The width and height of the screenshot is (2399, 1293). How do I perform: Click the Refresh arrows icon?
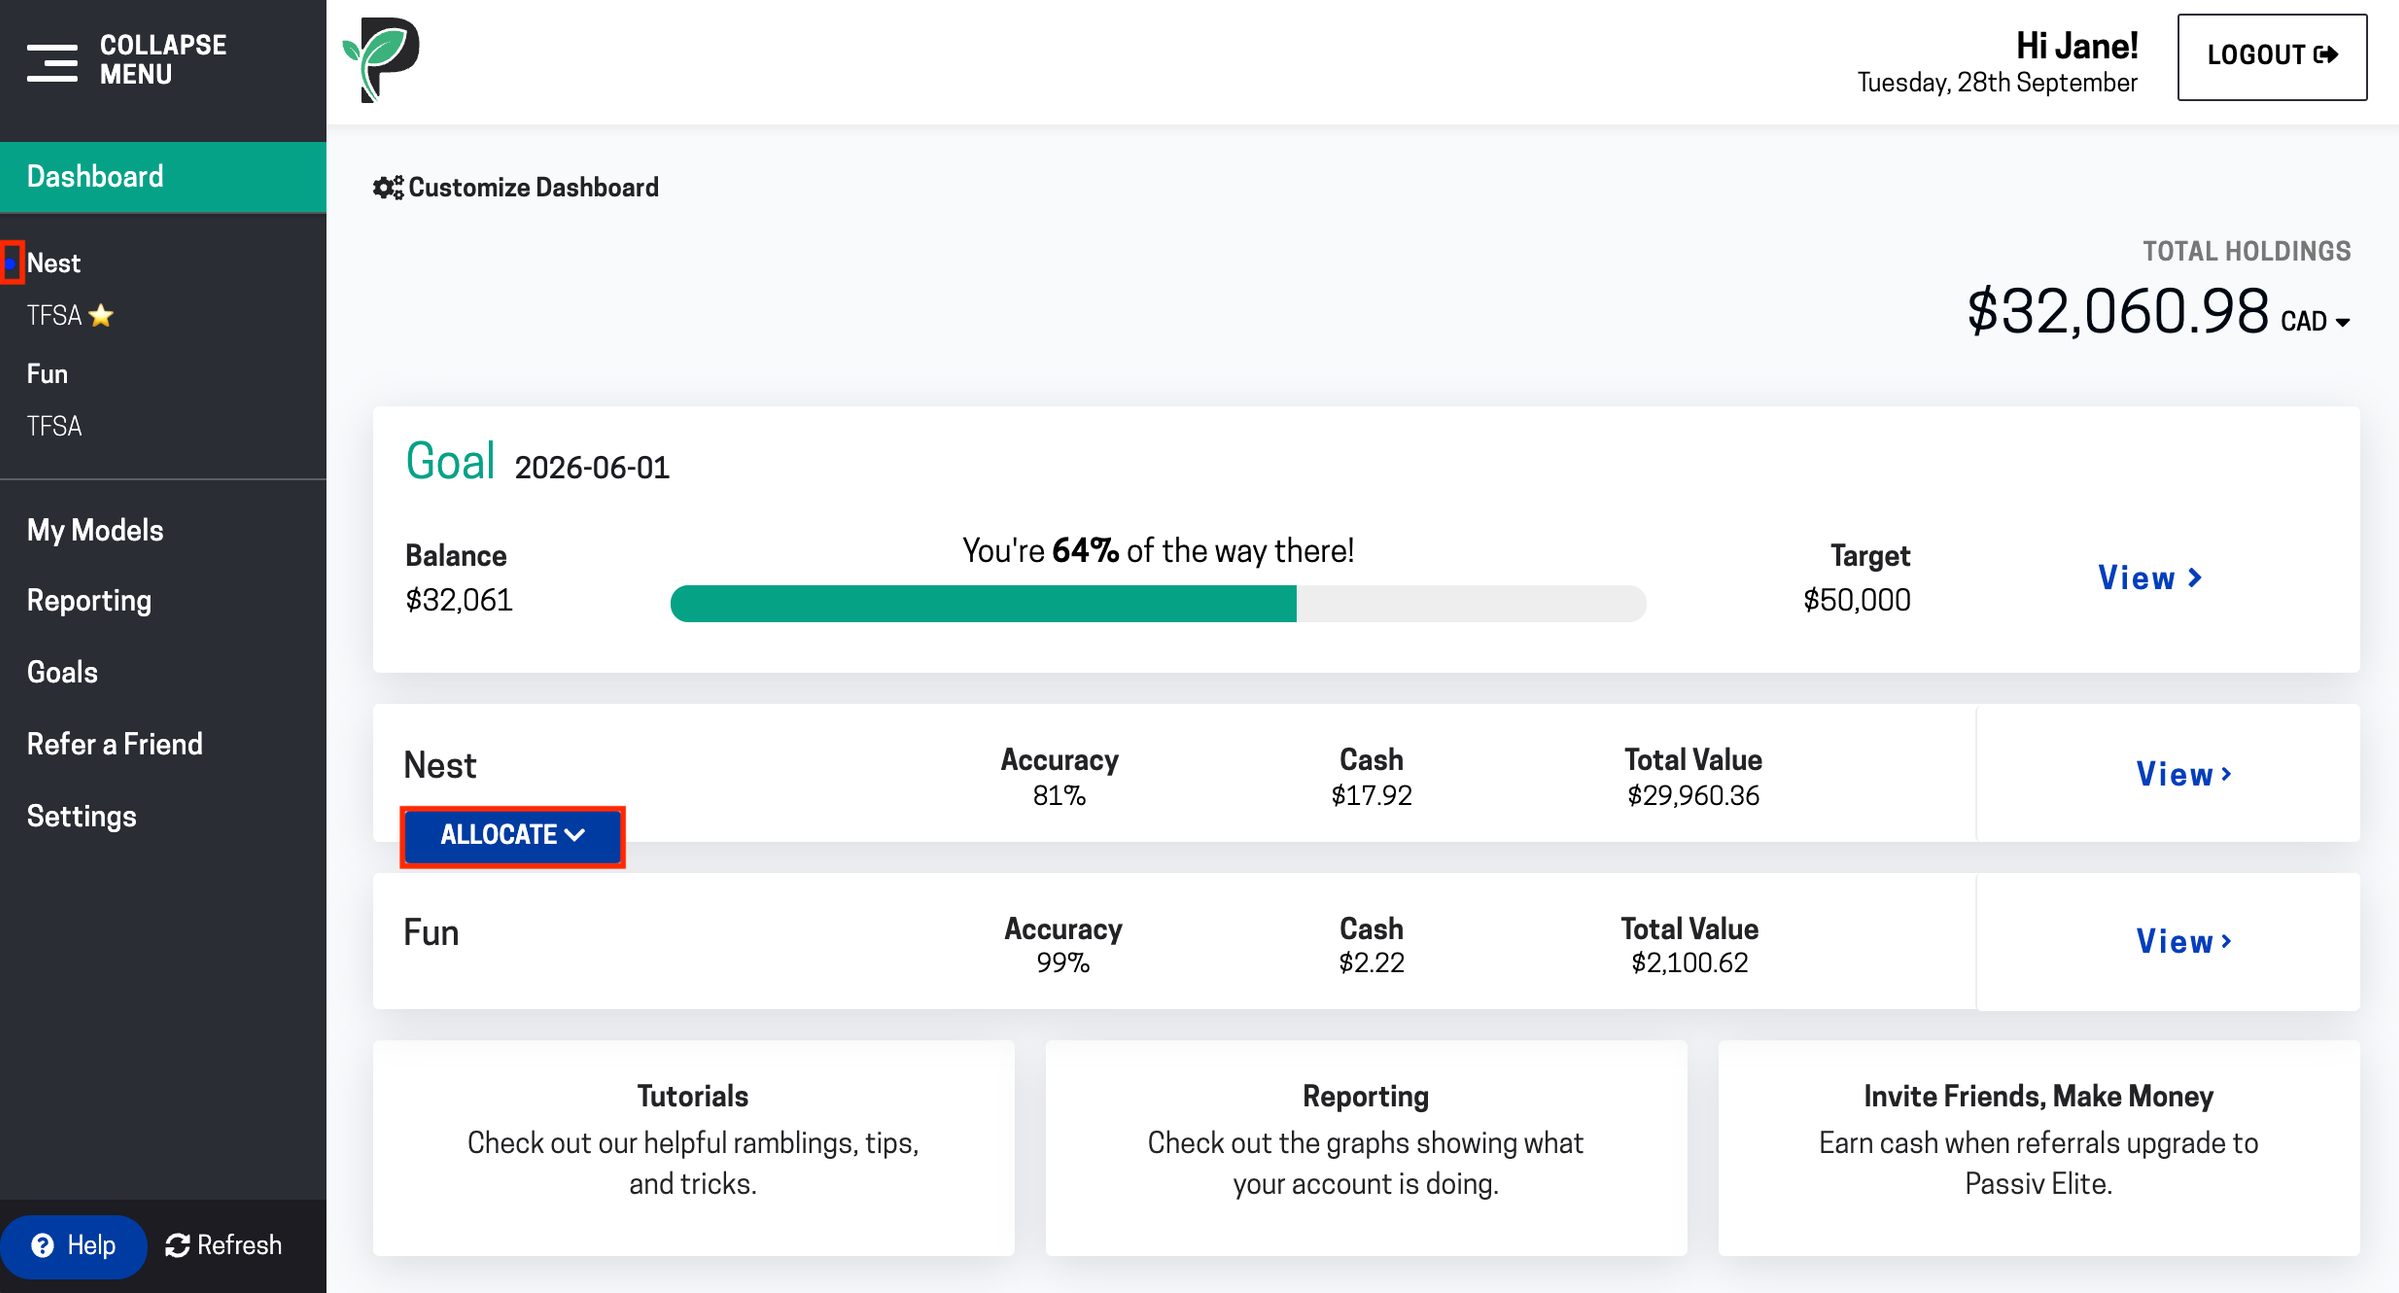178,1245
